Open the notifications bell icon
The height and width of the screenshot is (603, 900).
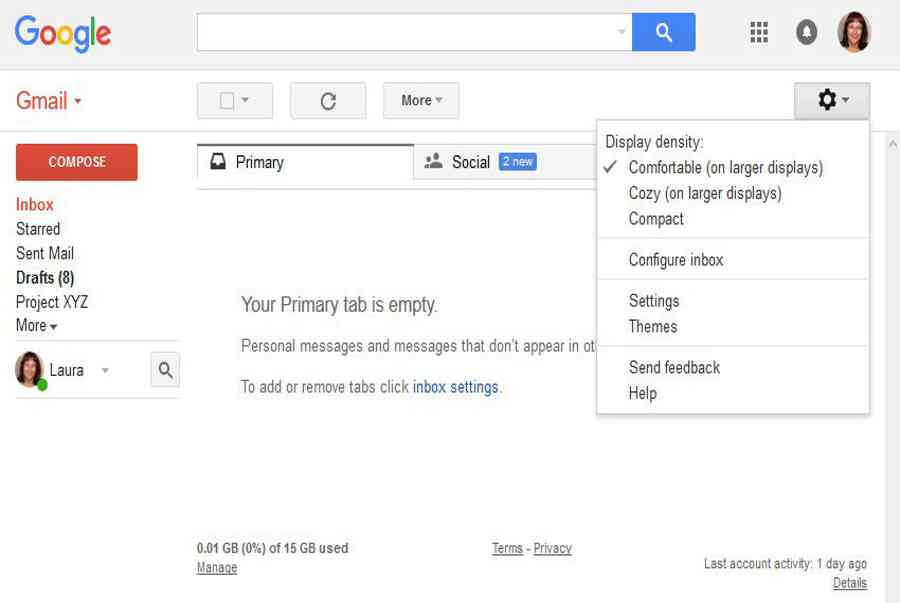coord(806,32)
